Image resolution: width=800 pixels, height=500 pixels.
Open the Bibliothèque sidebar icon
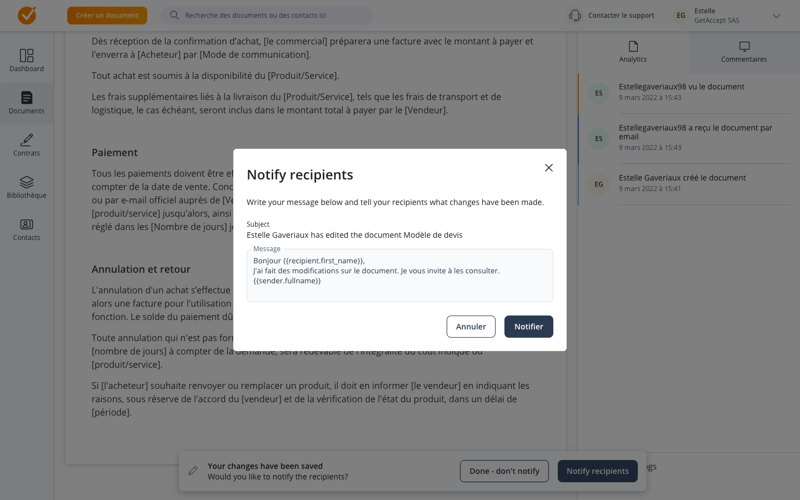(27, 187)
